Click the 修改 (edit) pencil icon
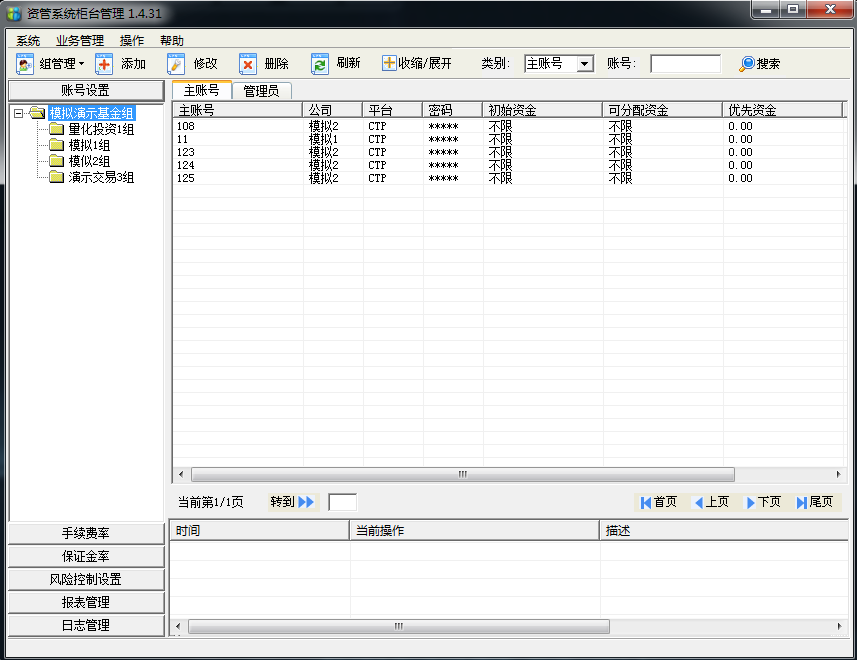Viewport: 857px width, 660px height. click(x=177, y=64)
